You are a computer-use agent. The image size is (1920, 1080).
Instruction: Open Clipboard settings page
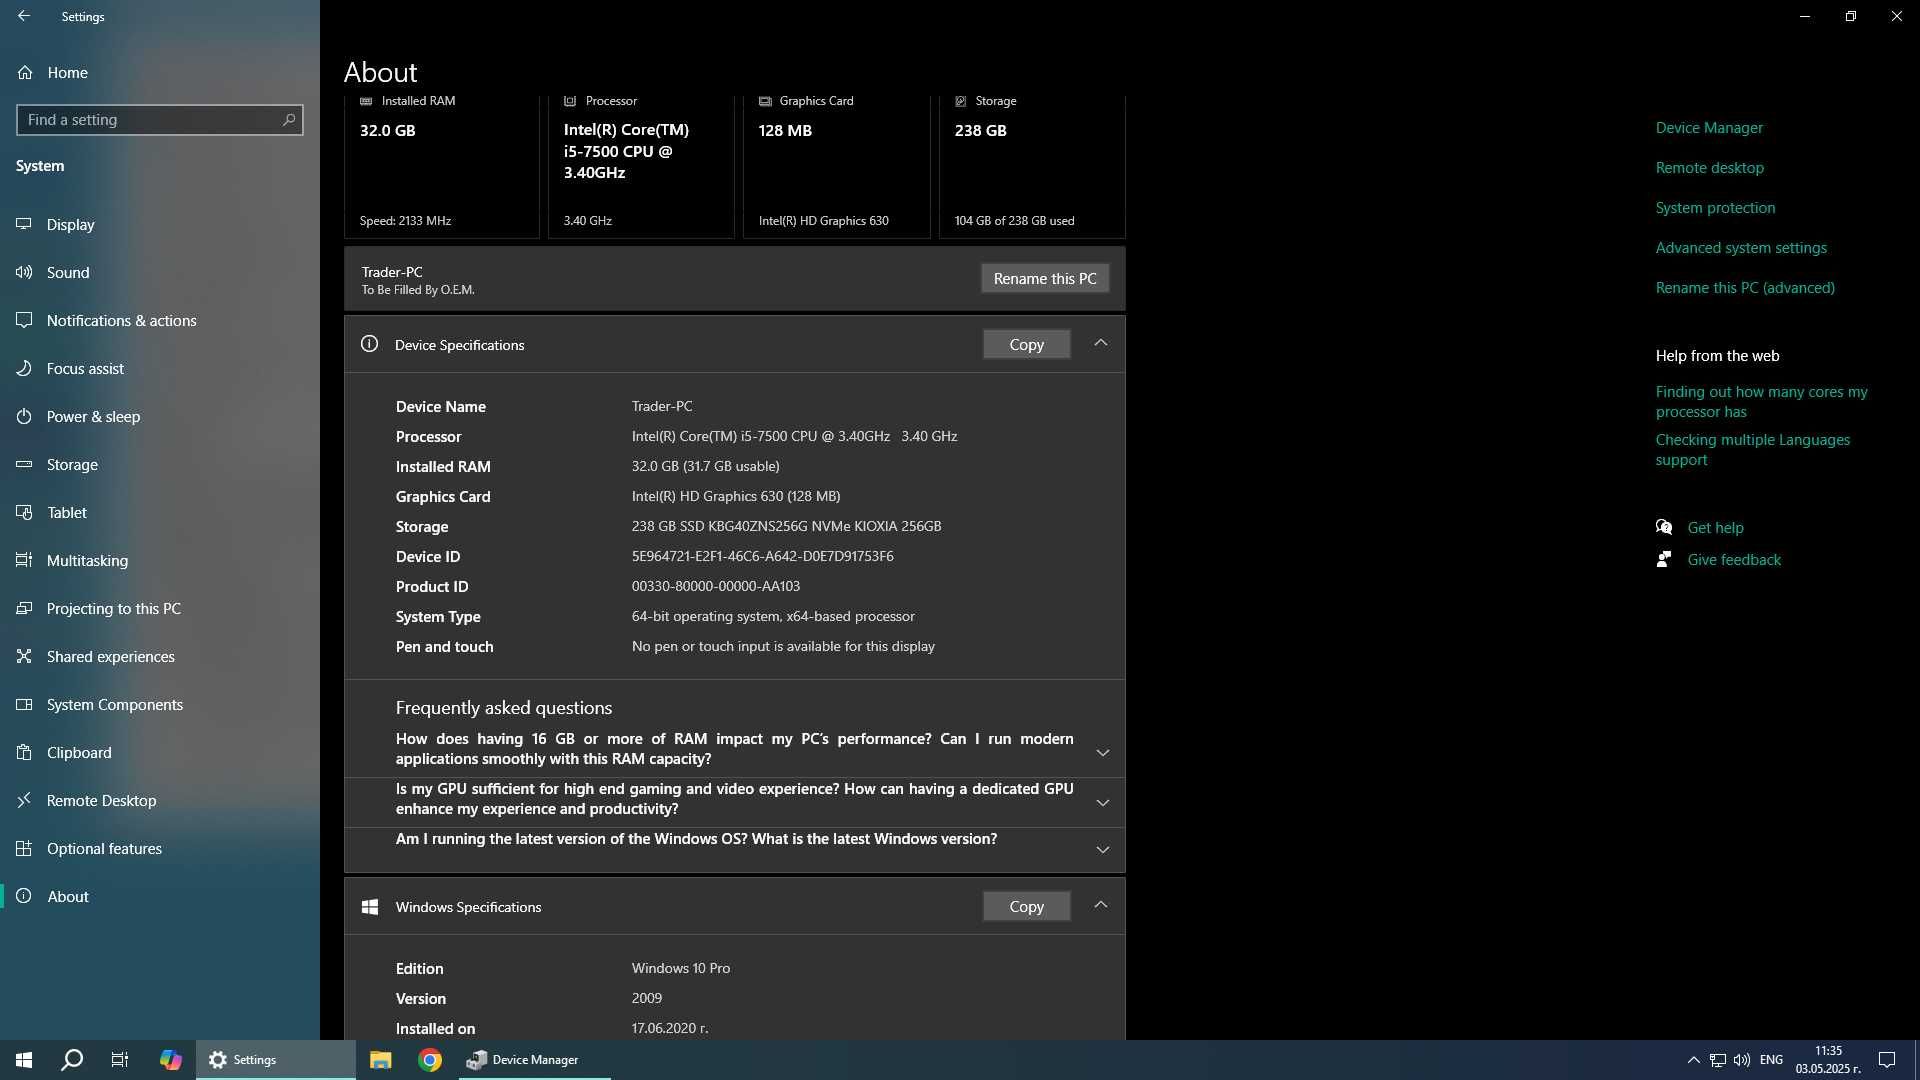pos(160,752)
